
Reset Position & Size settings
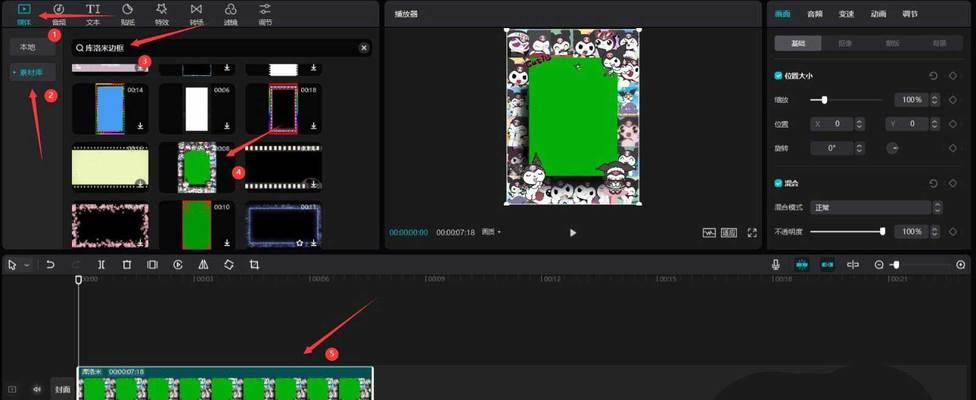pos(933,76)
